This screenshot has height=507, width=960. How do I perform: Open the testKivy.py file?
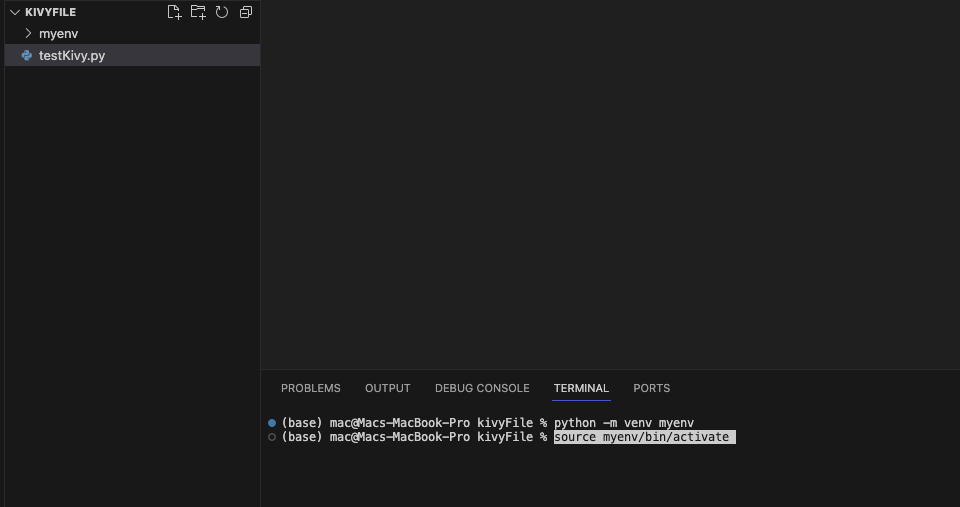[x=132, y=55]
